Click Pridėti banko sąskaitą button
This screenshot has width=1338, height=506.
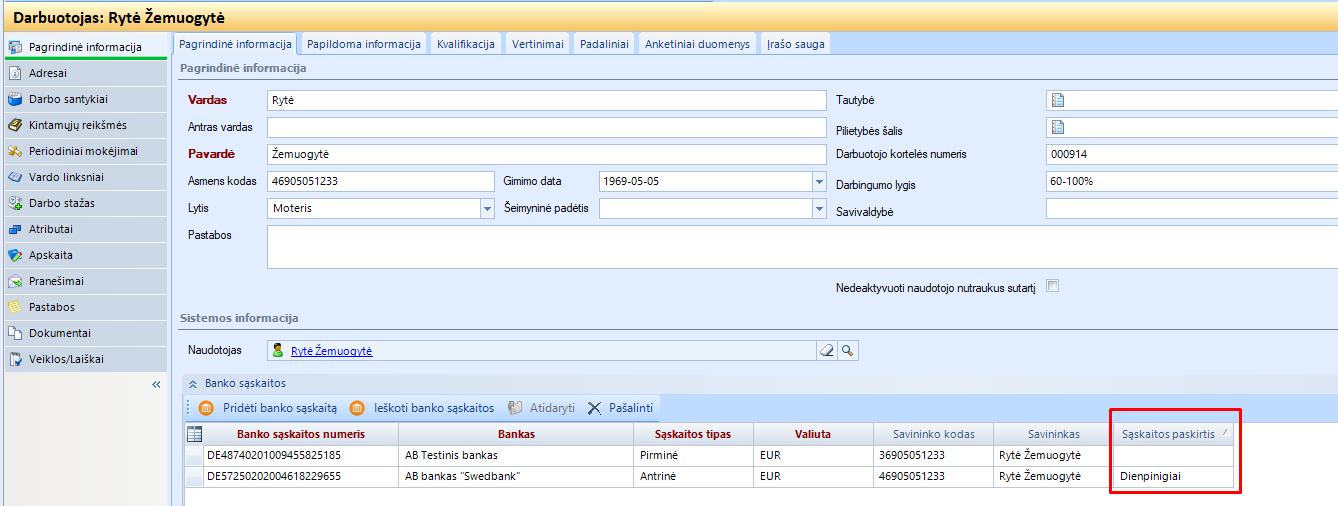tap(268, 408)
